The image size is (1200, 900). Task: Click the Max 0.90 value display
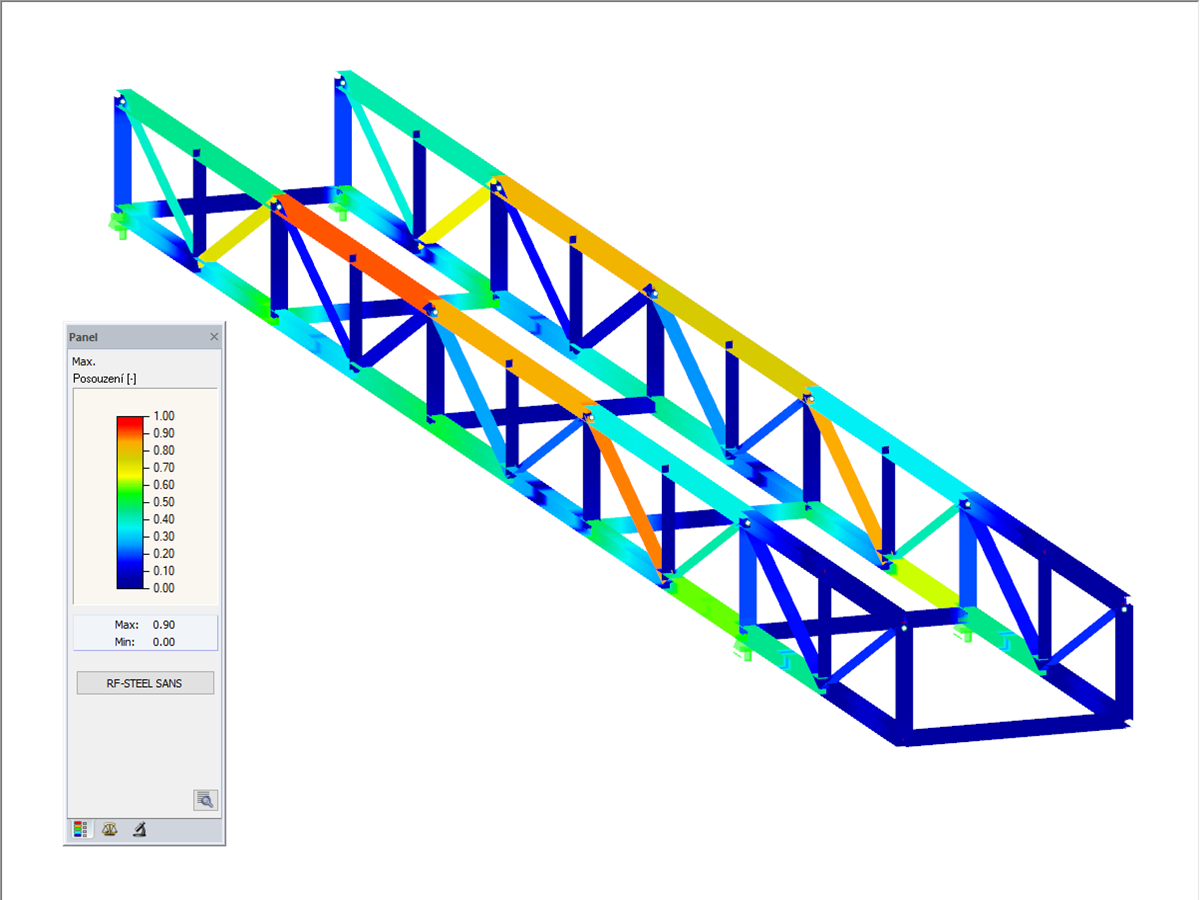coord(144,624)
